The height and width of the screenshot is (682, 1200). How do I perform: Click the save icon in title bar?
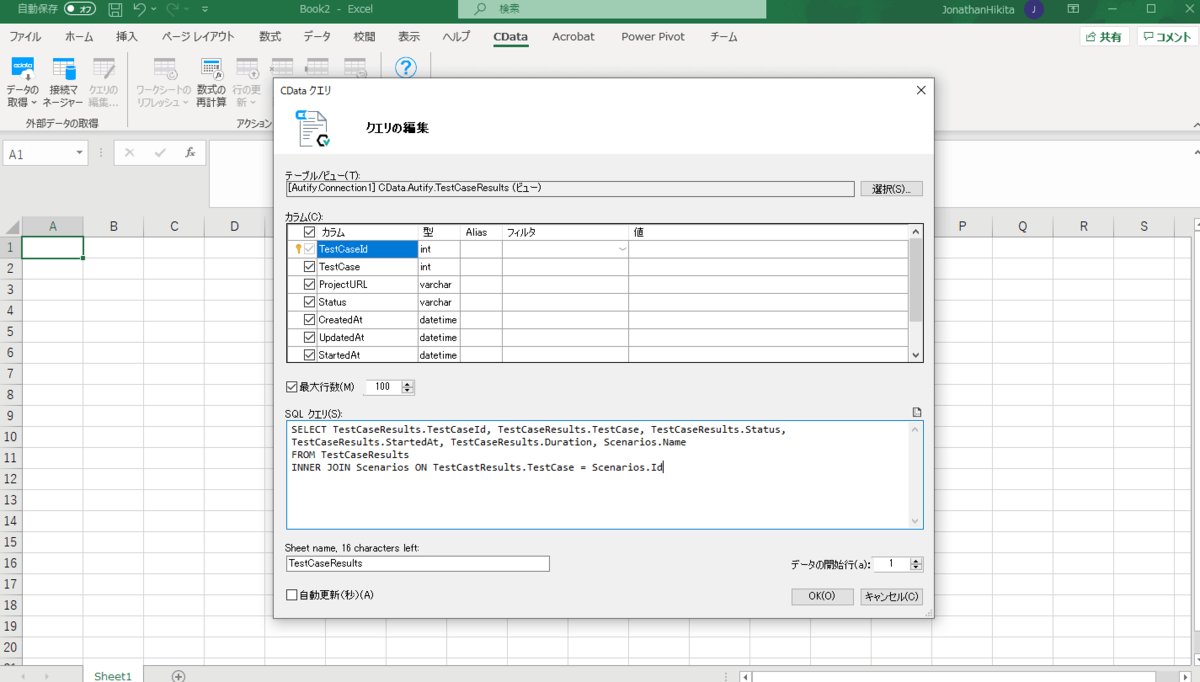click(x=115, y=10)
